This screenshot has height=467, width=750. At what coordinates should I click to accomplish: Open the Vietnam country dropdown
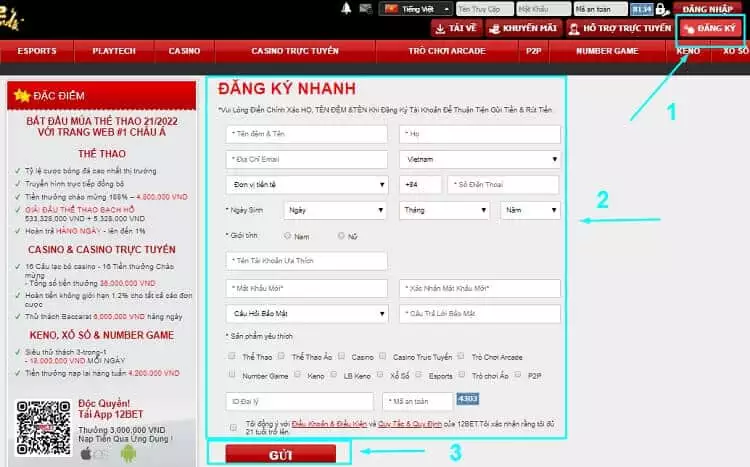[480, 159]
